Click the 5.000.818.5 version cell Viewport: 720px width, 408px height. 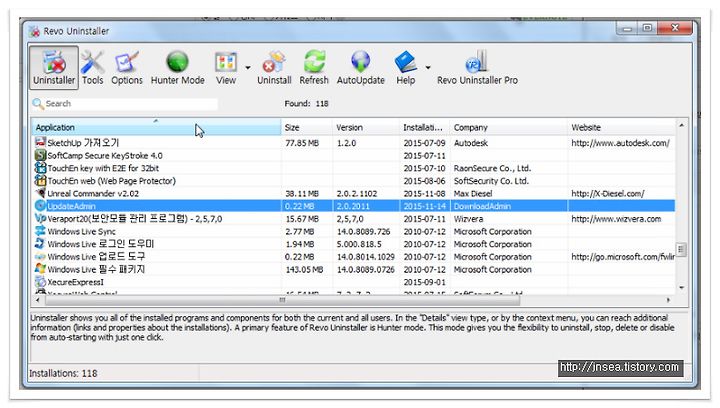359,244
